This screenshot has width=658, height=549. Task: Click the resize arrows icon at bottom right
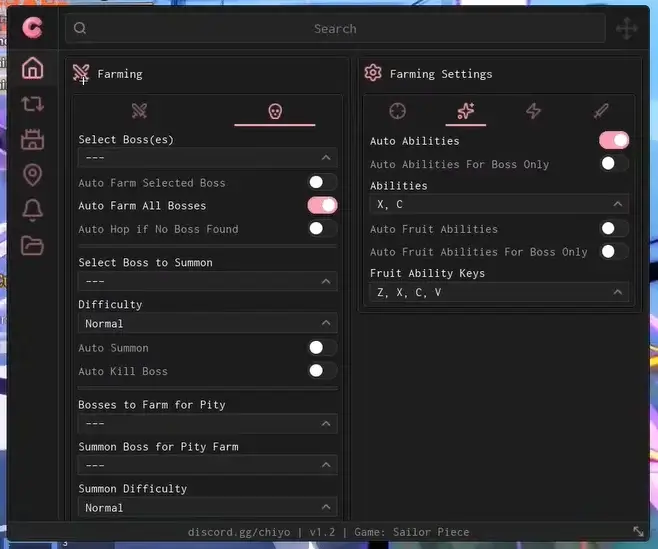pos(638,532)
